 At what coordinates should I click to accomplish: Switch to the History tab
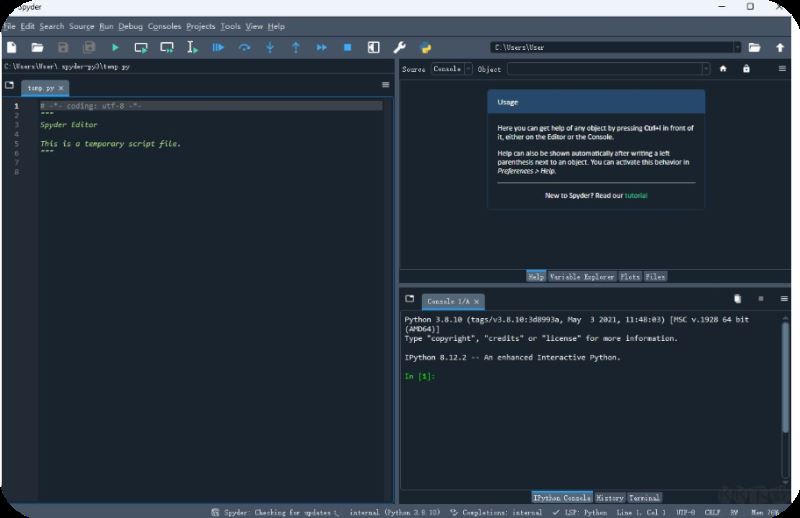610,497
